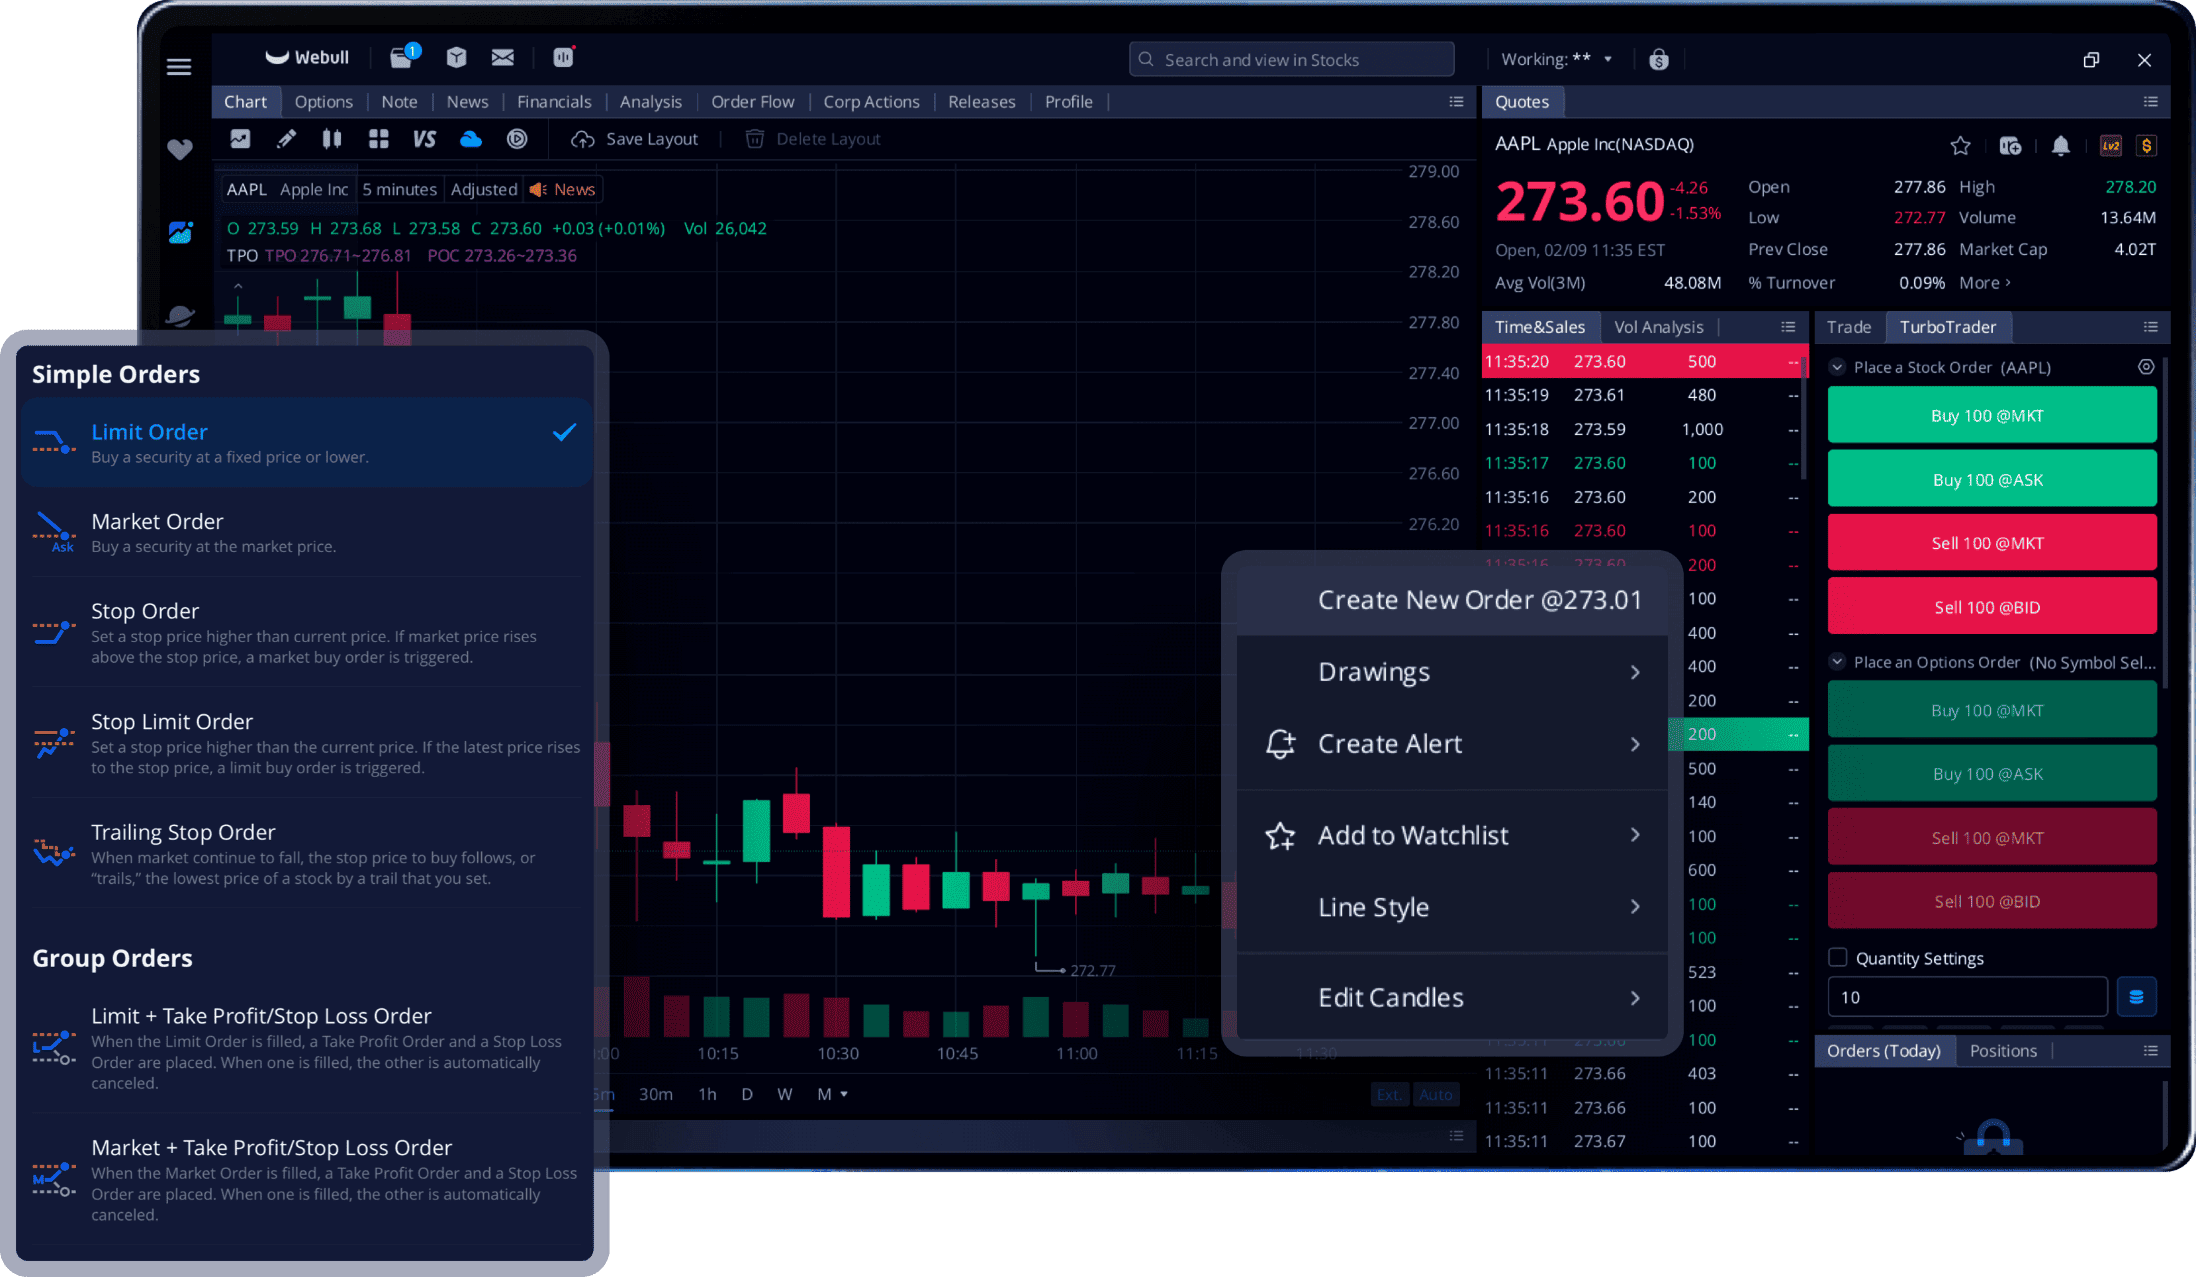The image size is (2196, 1277).
Task: Click the stock Sell 100 @BID button
Action: coord(1991,607)
